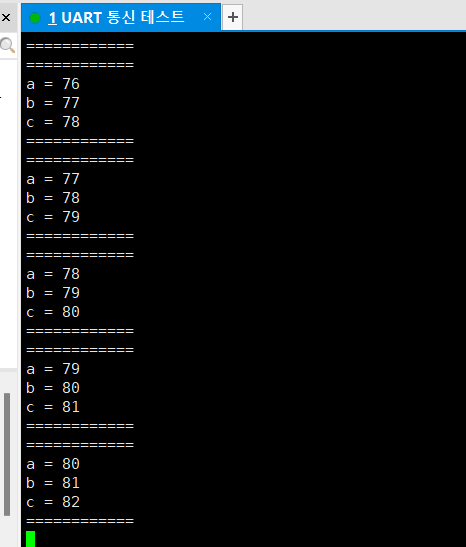Viewport: 466px width, 547px height.
Task: Click the terminal line reading c = 80
Action: 53,312
